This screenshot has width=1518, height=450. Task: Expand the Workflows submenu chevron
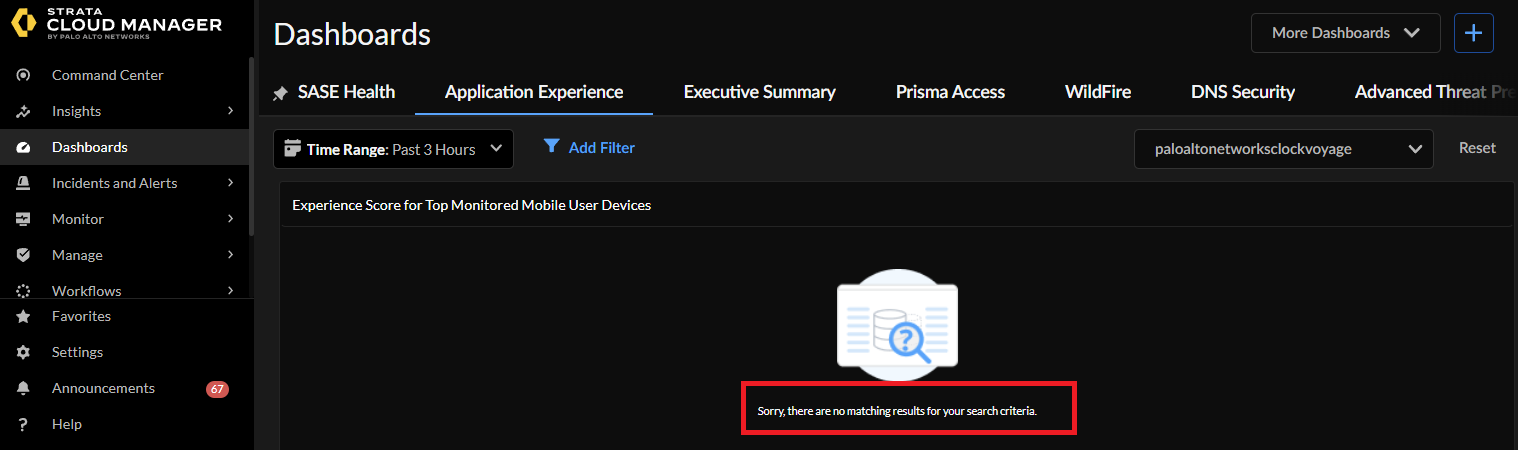coord(231,291)
